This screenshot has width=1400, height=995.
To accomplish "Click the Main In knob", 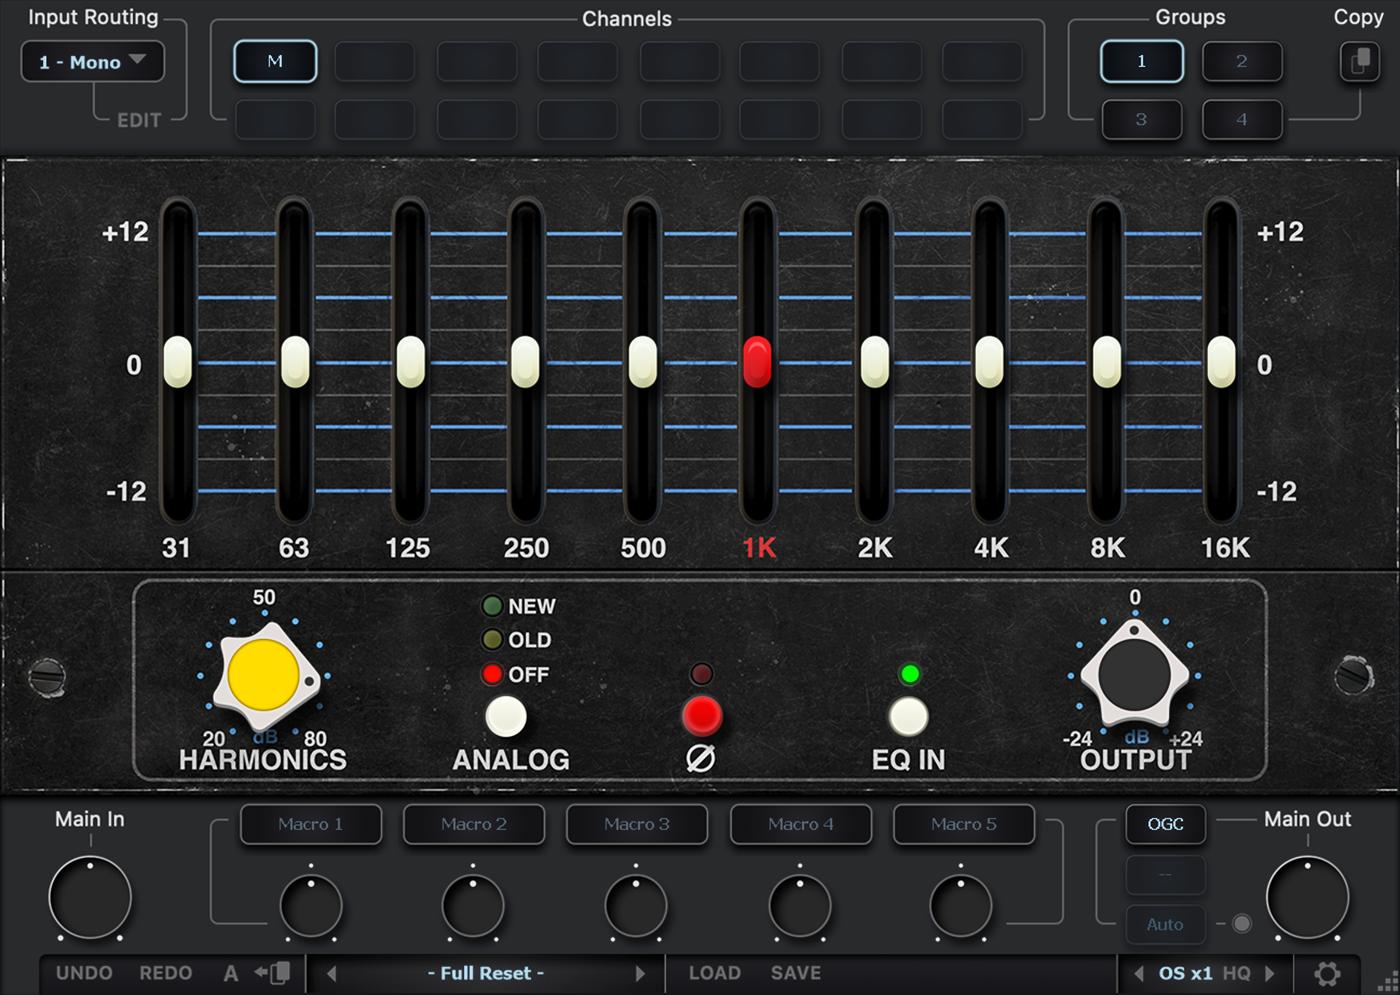I will pyautogui.click(x=90, y=897).
